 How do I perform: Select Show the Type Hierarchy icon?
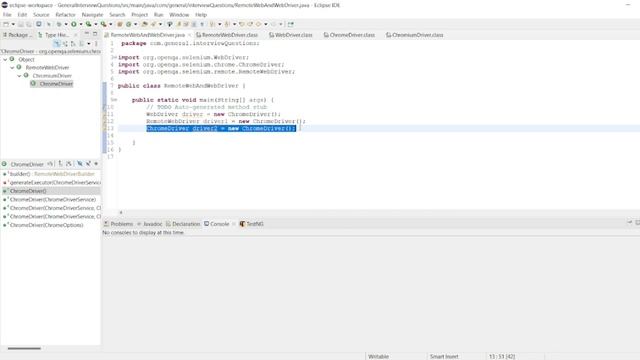pos(57,44)
